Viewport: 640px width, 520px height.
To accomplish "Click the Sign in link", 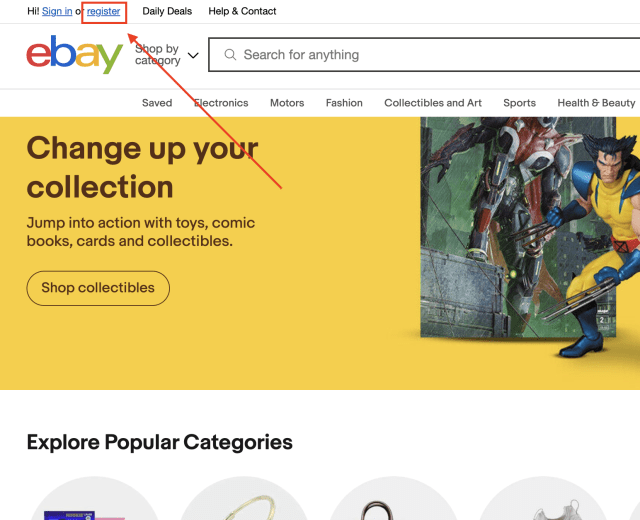I will coord(57,11).
